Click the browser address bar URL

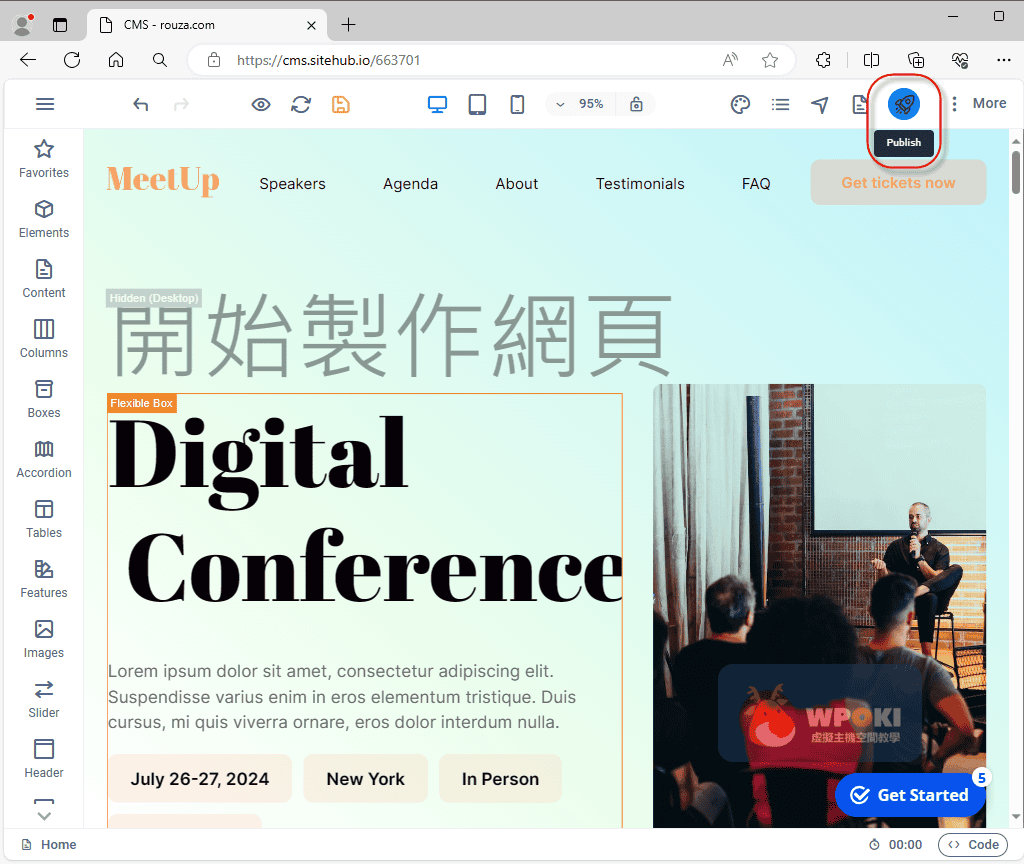[328, 60]
